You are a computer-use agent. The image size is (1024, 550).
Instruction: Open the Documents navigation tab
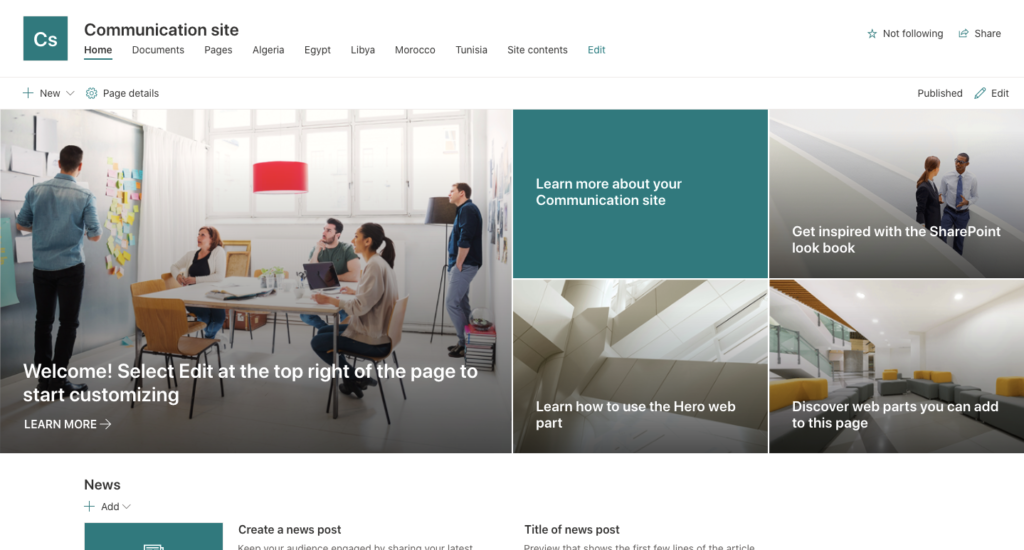[158, 50]
